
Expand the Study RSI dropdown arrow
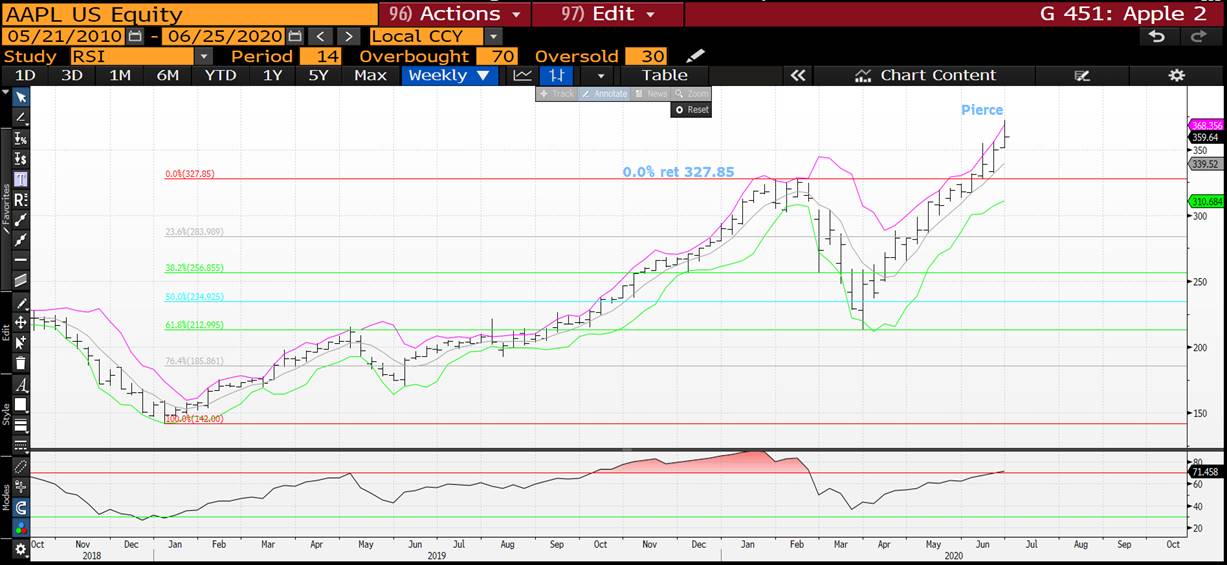[204, 56]
